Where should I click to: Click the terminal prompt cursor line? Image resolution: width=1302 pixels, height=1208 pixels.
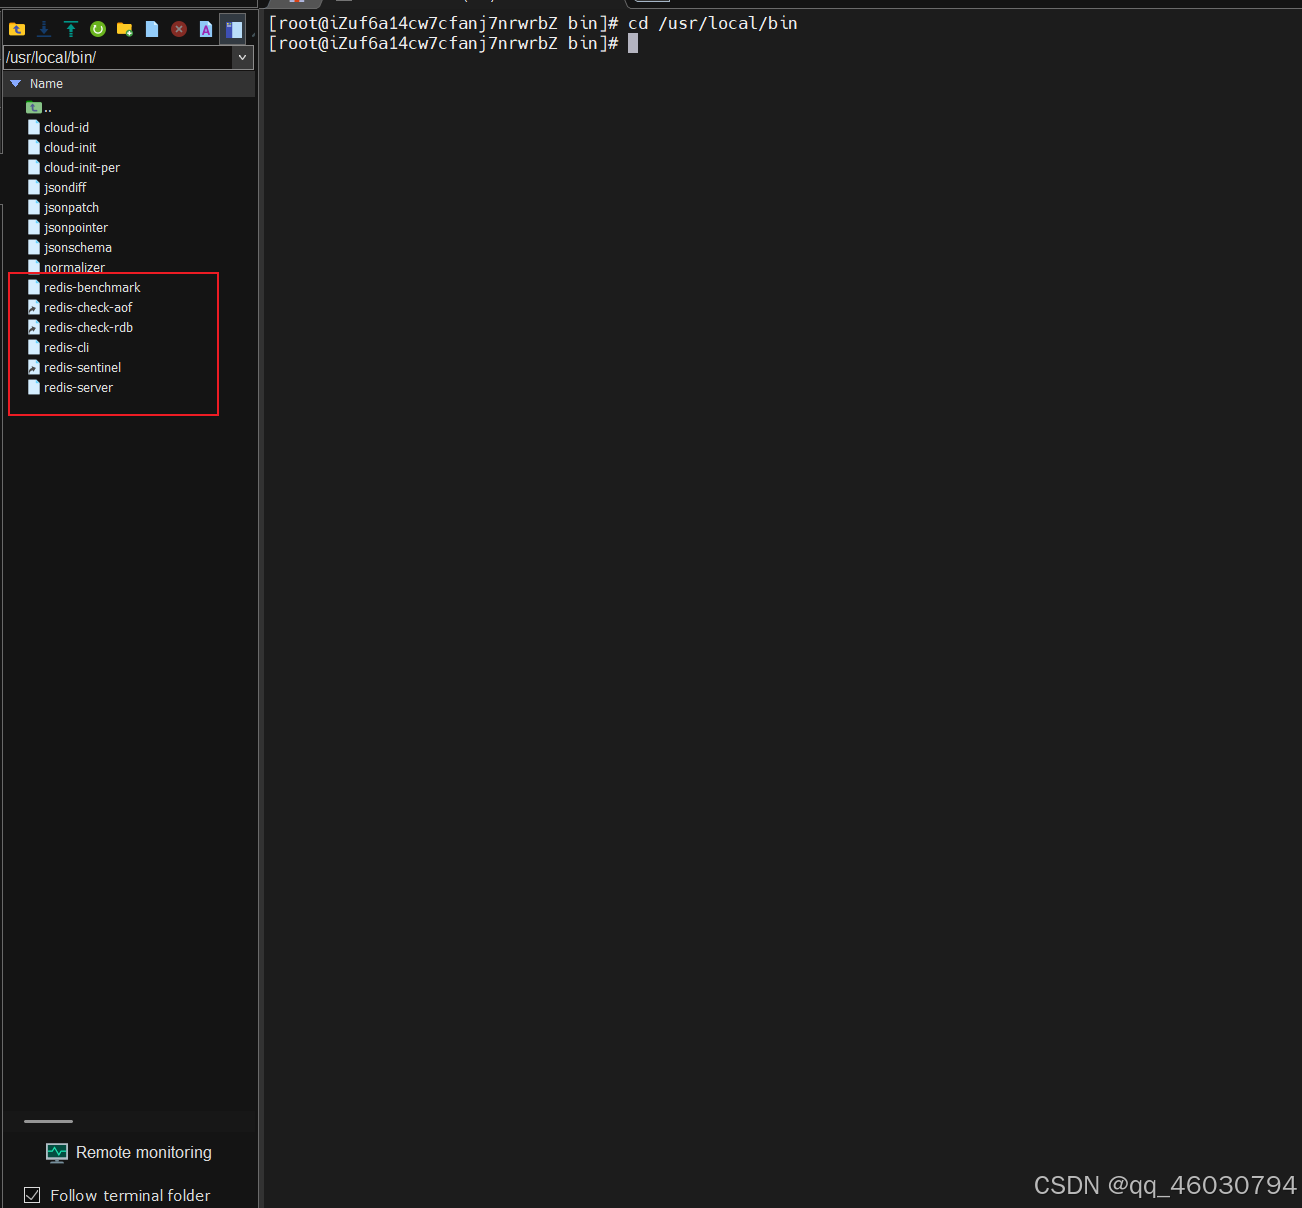pyautogui.click(x=454, y=43)
